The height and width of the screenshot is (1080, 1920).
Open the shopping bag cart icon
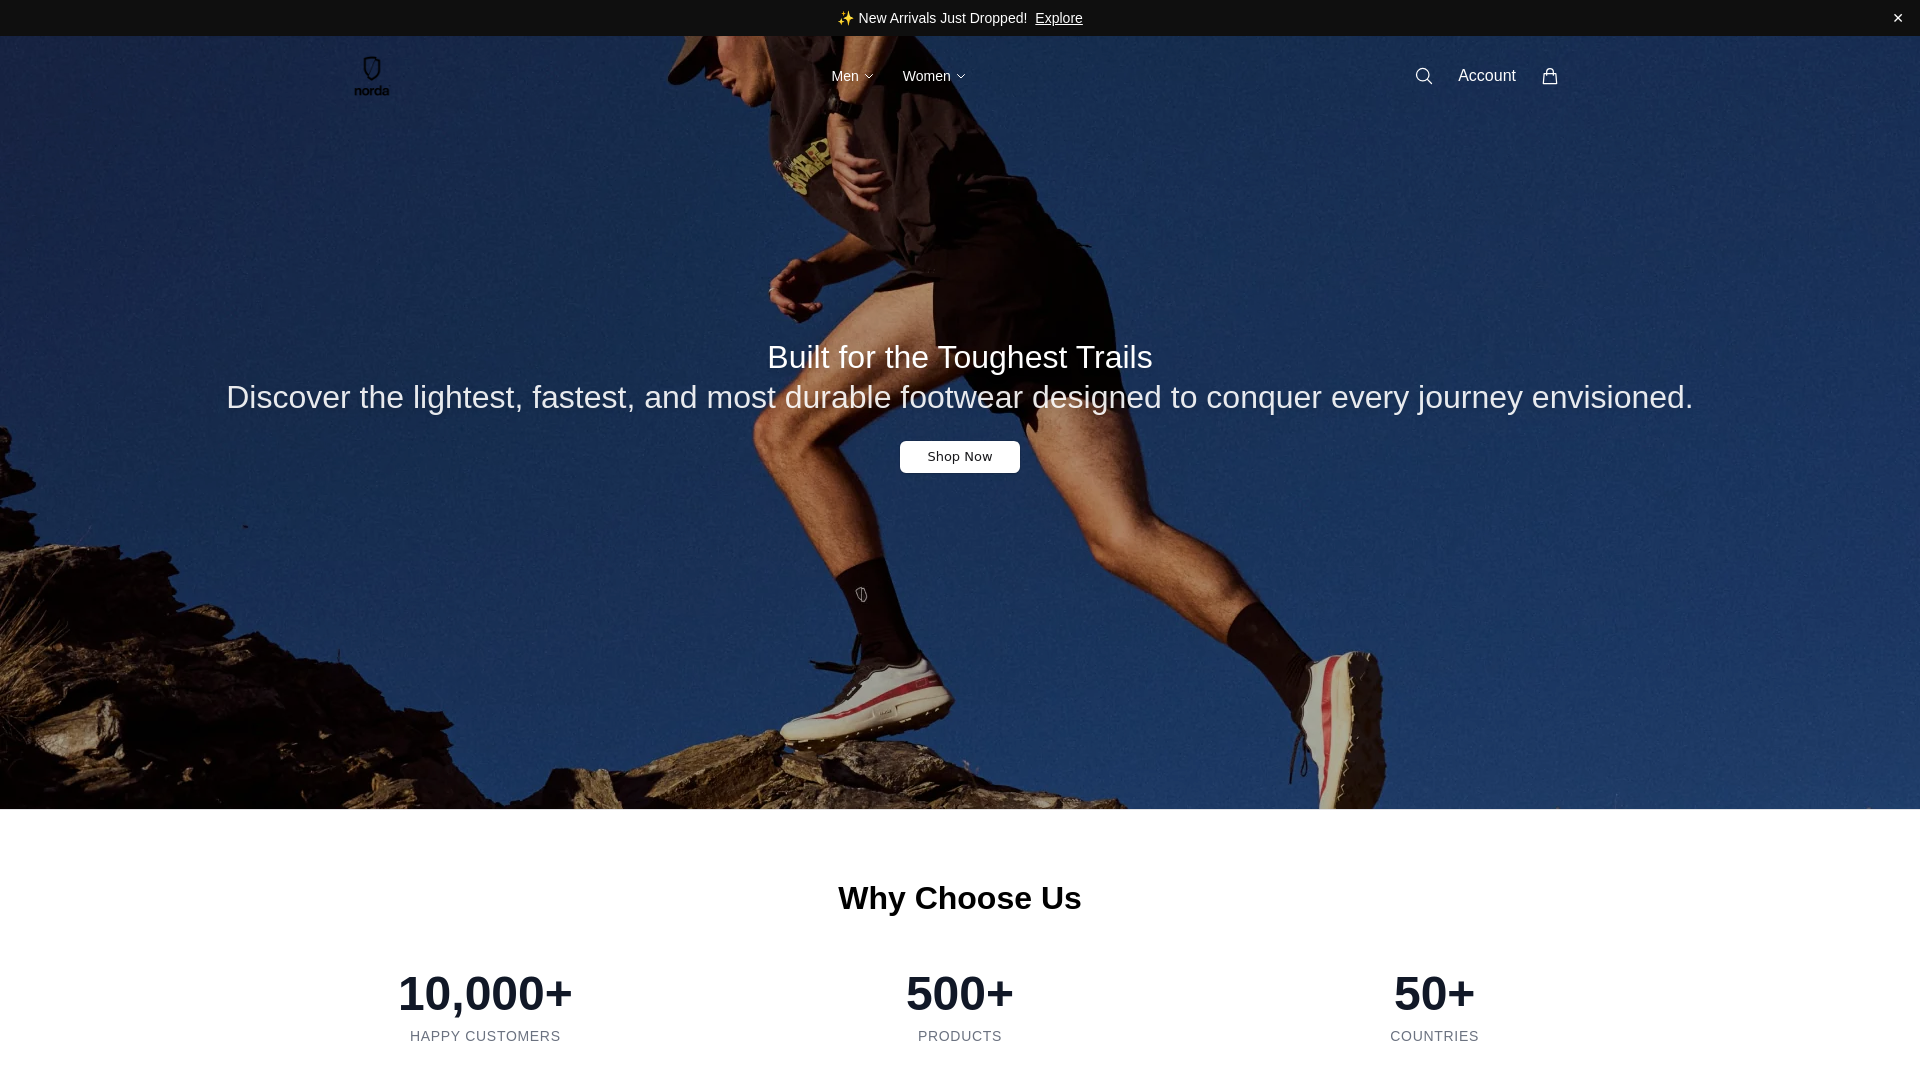click(x=1550, y=76)
